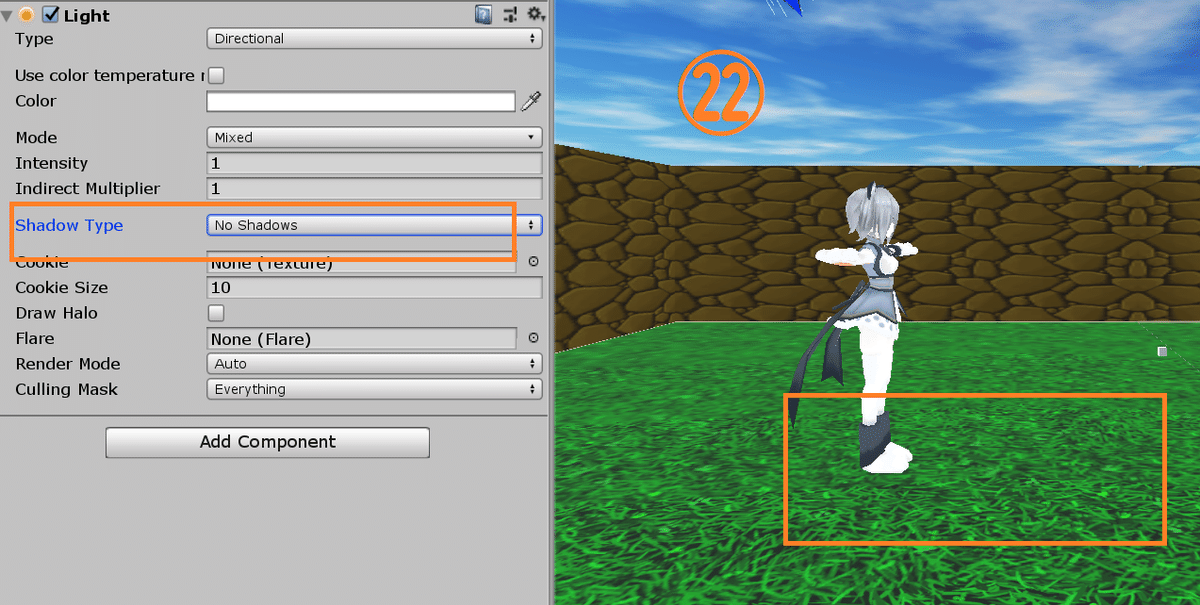1200x605 pixels.
Task: Click the Cookie texture object field
Action: 361,263
